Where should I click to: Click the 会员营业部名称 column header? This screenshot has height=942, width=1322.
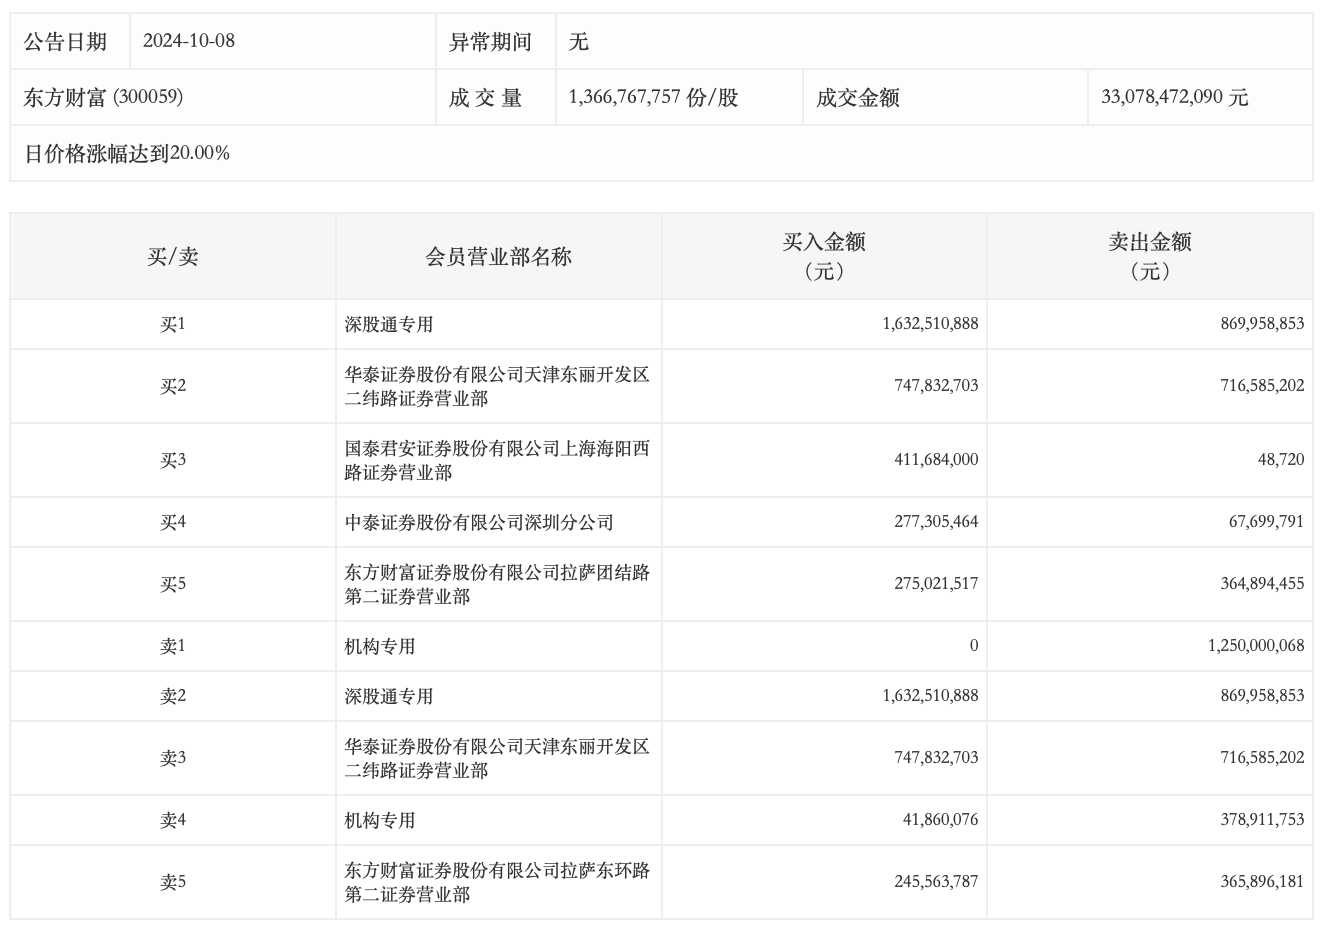click(x=498, y=257)
